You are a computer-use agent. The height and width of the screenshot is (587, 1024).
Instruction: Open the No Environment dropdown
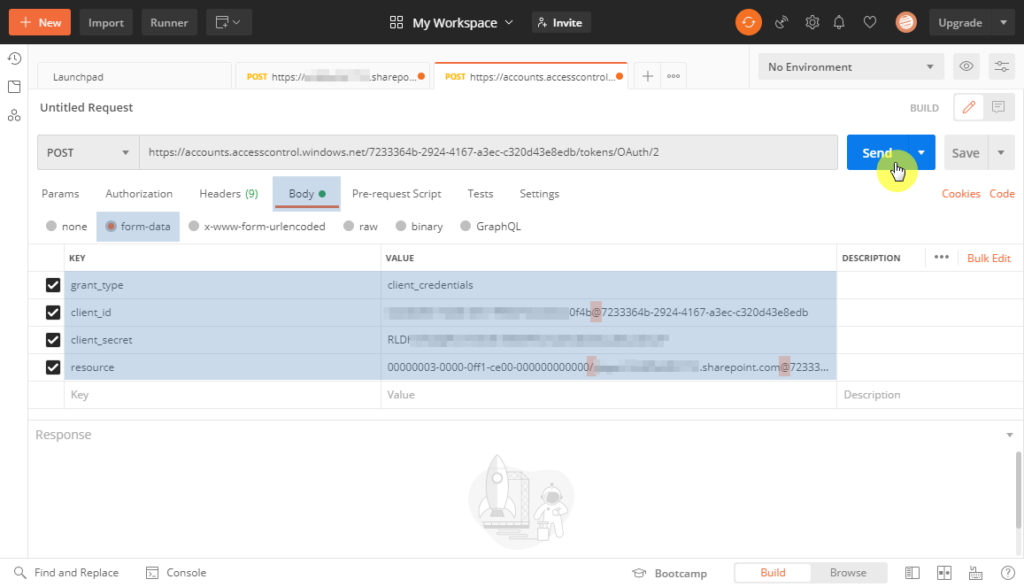pyautogui.click(x=851, y=67)
